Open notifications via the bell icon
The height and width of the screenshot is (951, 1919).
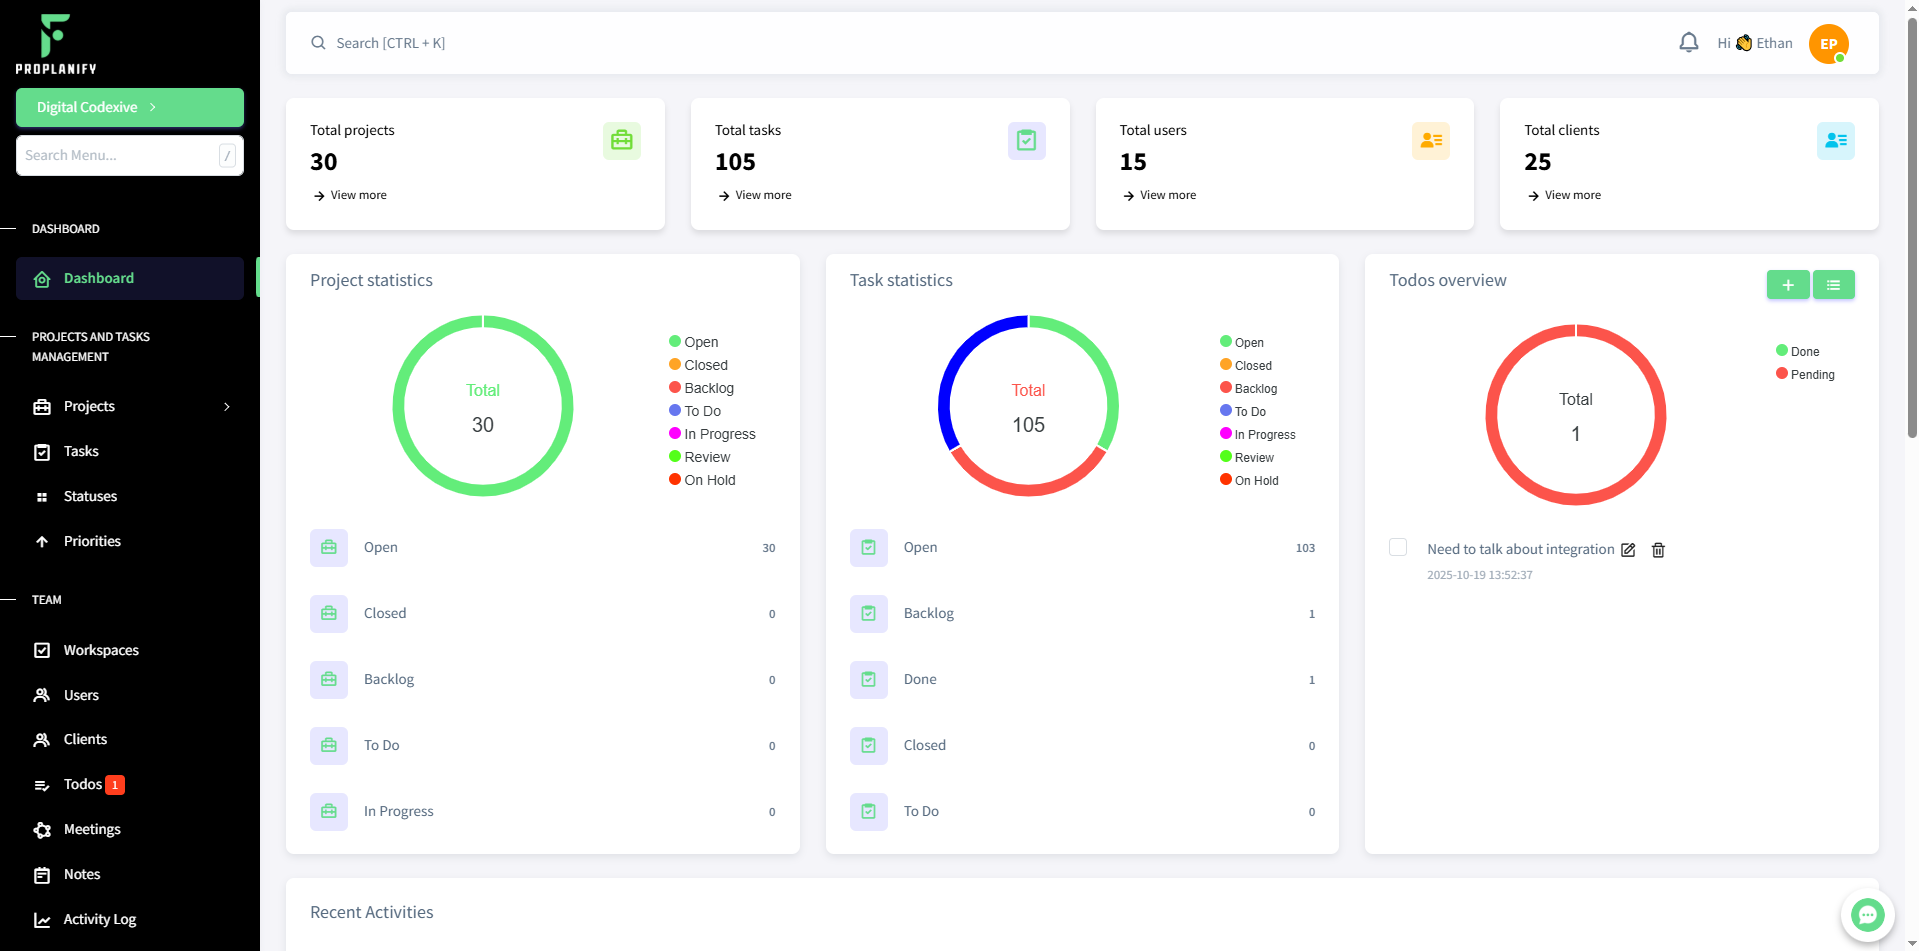(1688, 42)
